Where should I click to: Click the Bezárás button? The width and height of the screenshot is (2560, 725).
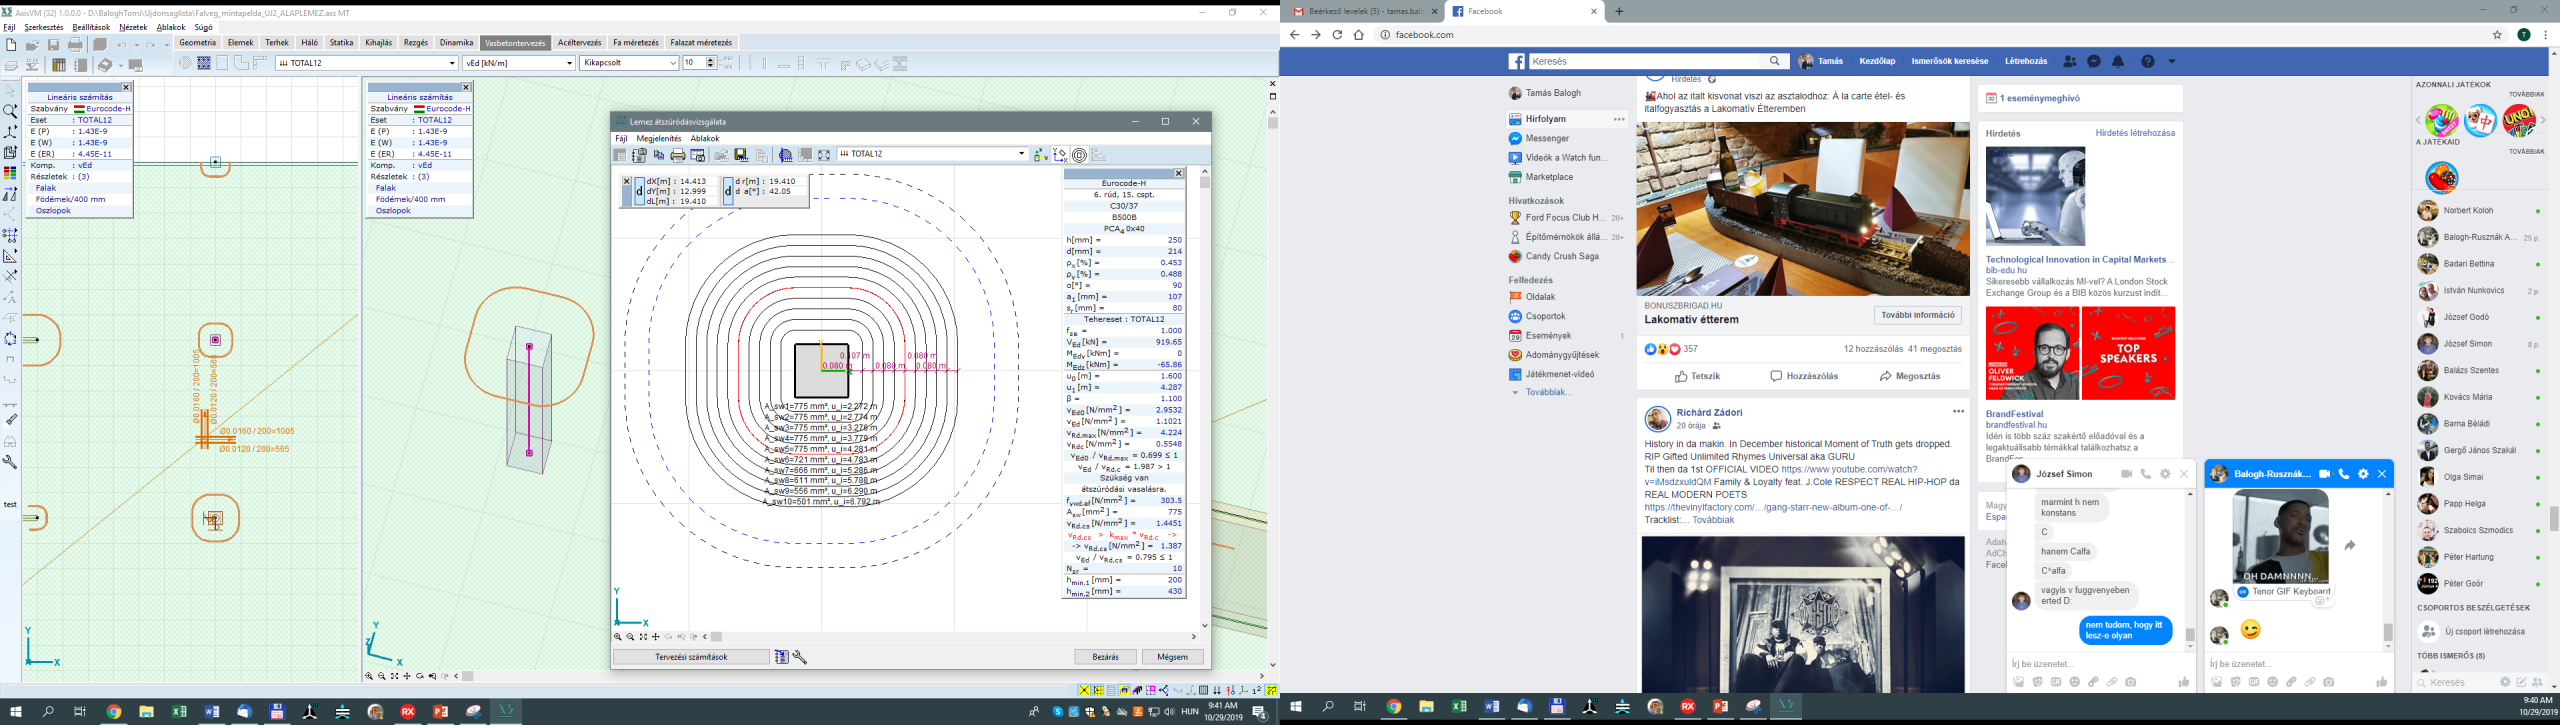[1105, 657]
